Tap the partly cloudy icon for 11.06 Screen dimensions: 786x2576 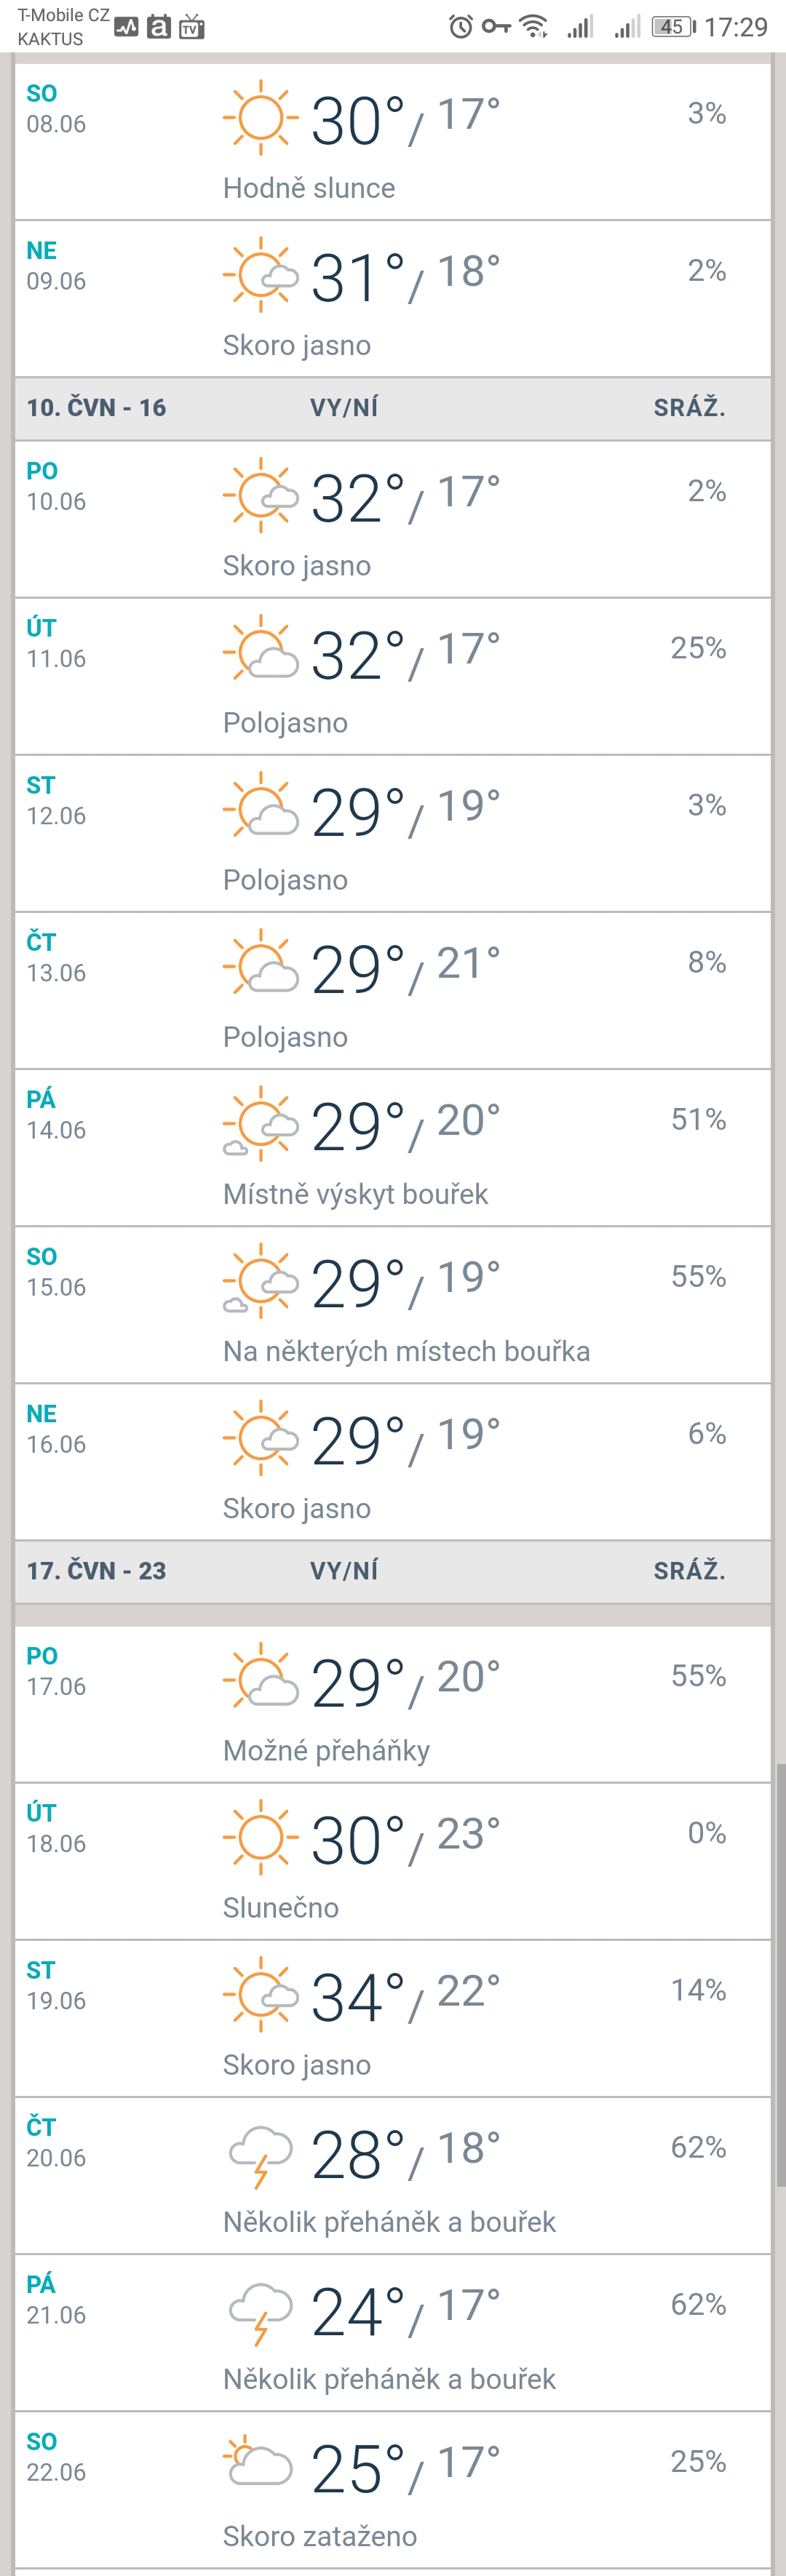point(261,651)
